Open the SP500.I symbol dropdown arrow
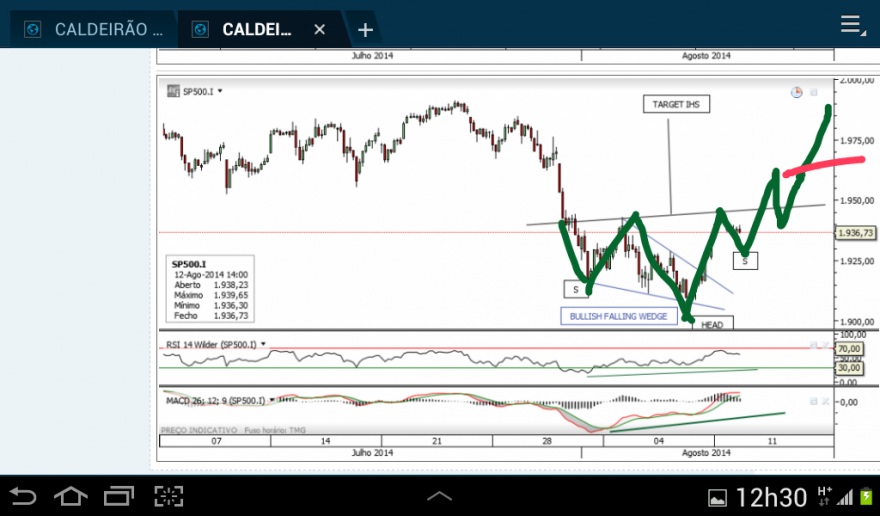This screenshot has height=516, width=880. pyautogui.click(x=220, y=91)
